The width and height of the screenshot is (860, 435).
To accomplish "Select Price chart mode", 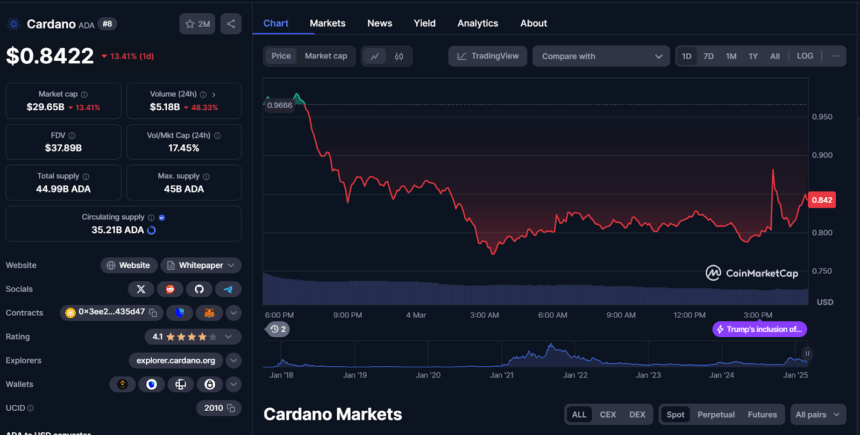I will (x=281, y=56).
